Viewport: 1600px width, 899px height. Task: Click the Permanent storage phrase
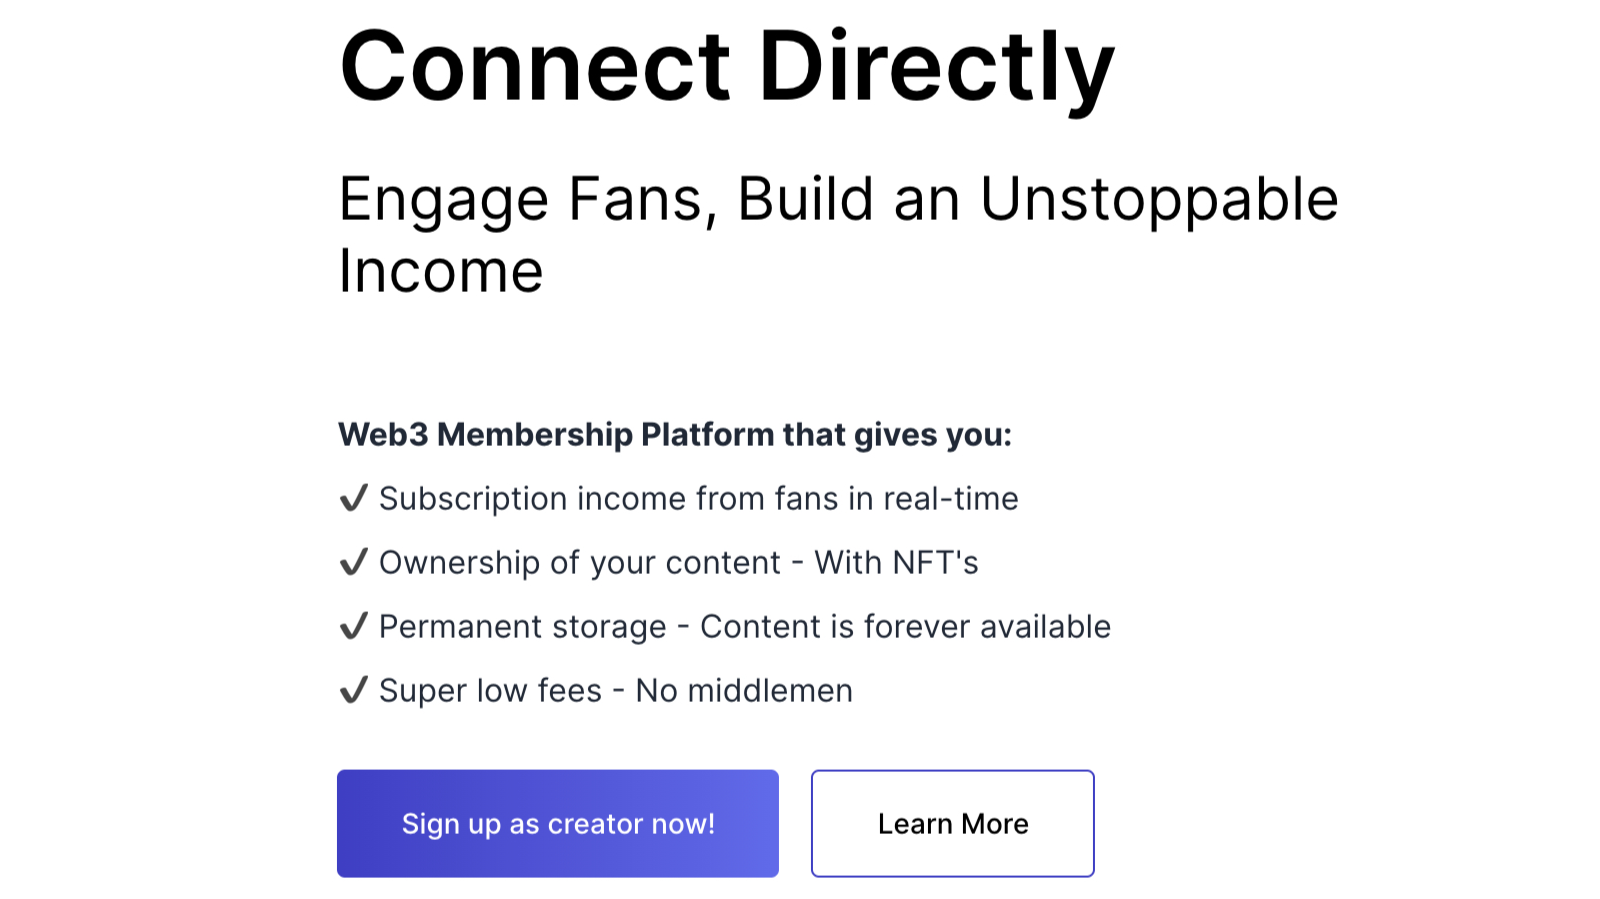pyautogui.click(x=522, y=627)
